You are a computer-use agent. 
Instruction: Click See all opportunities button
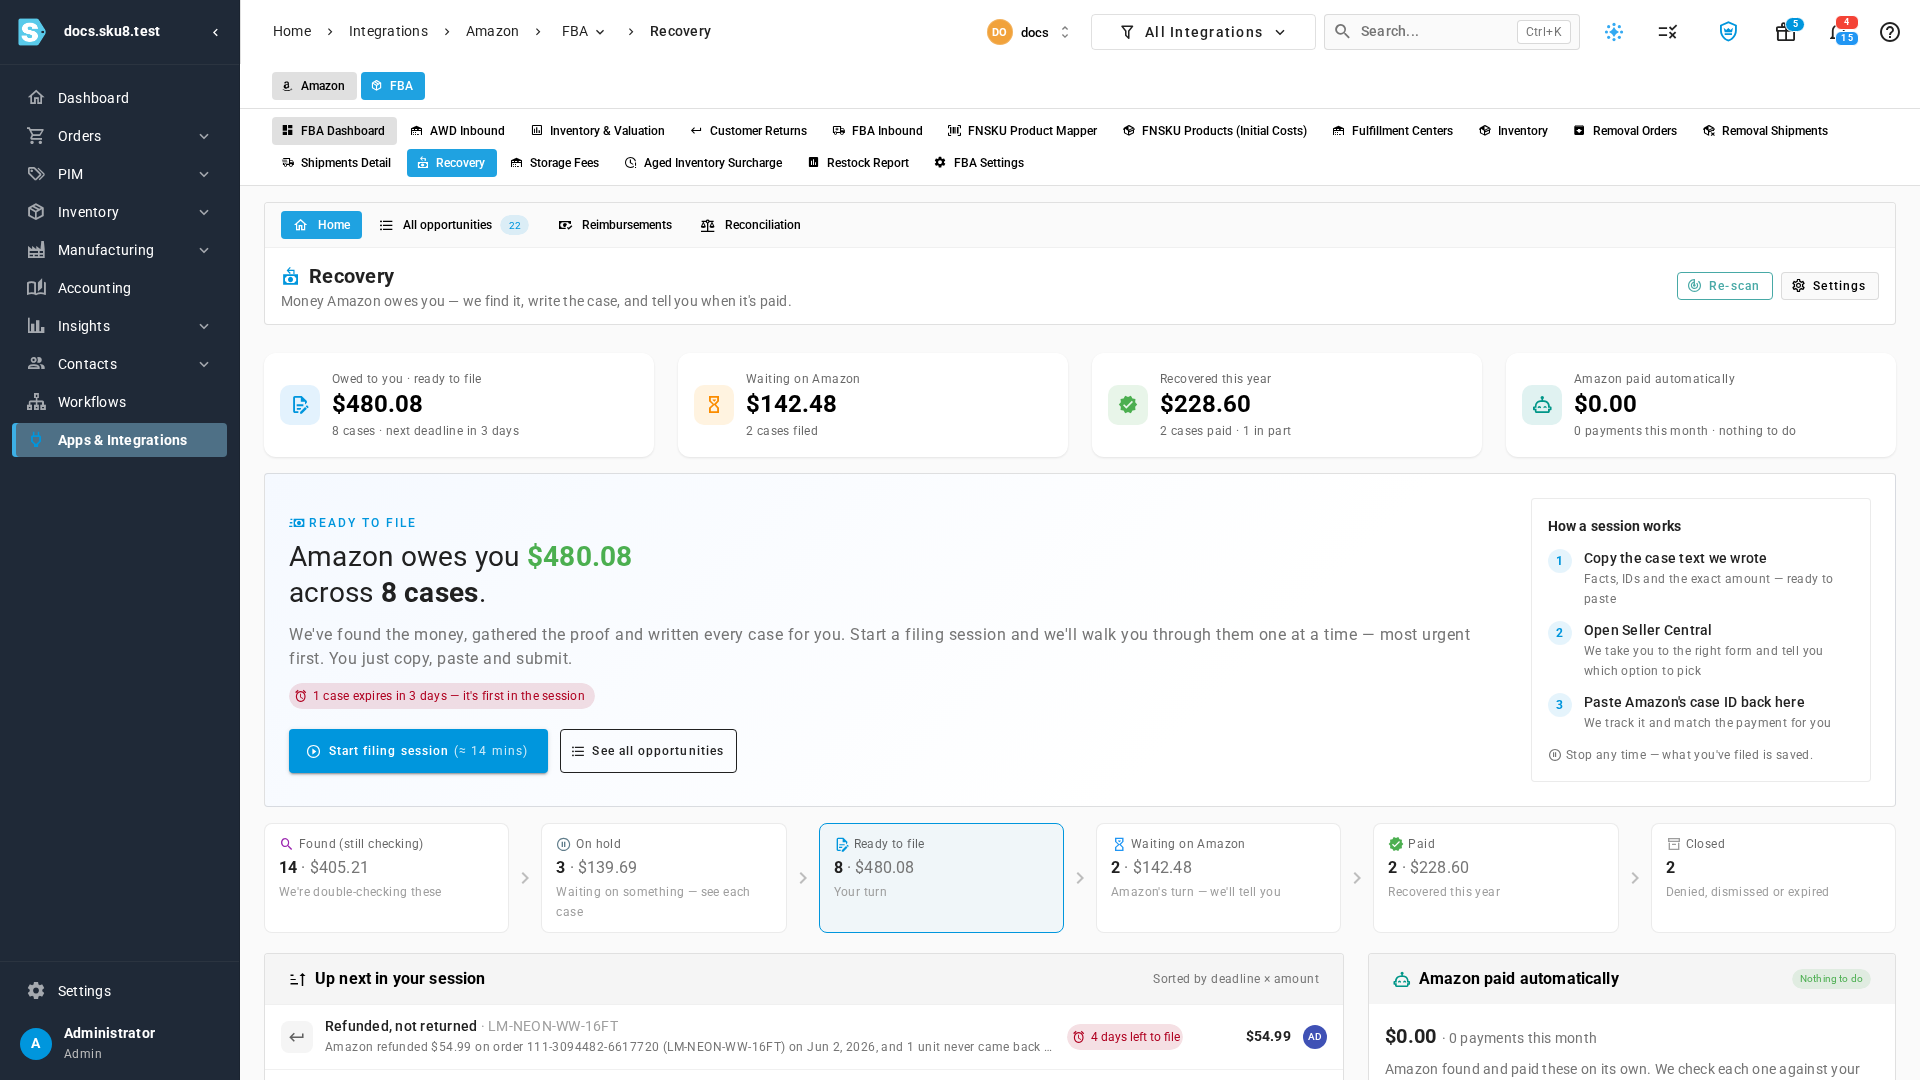pos(648,751)
